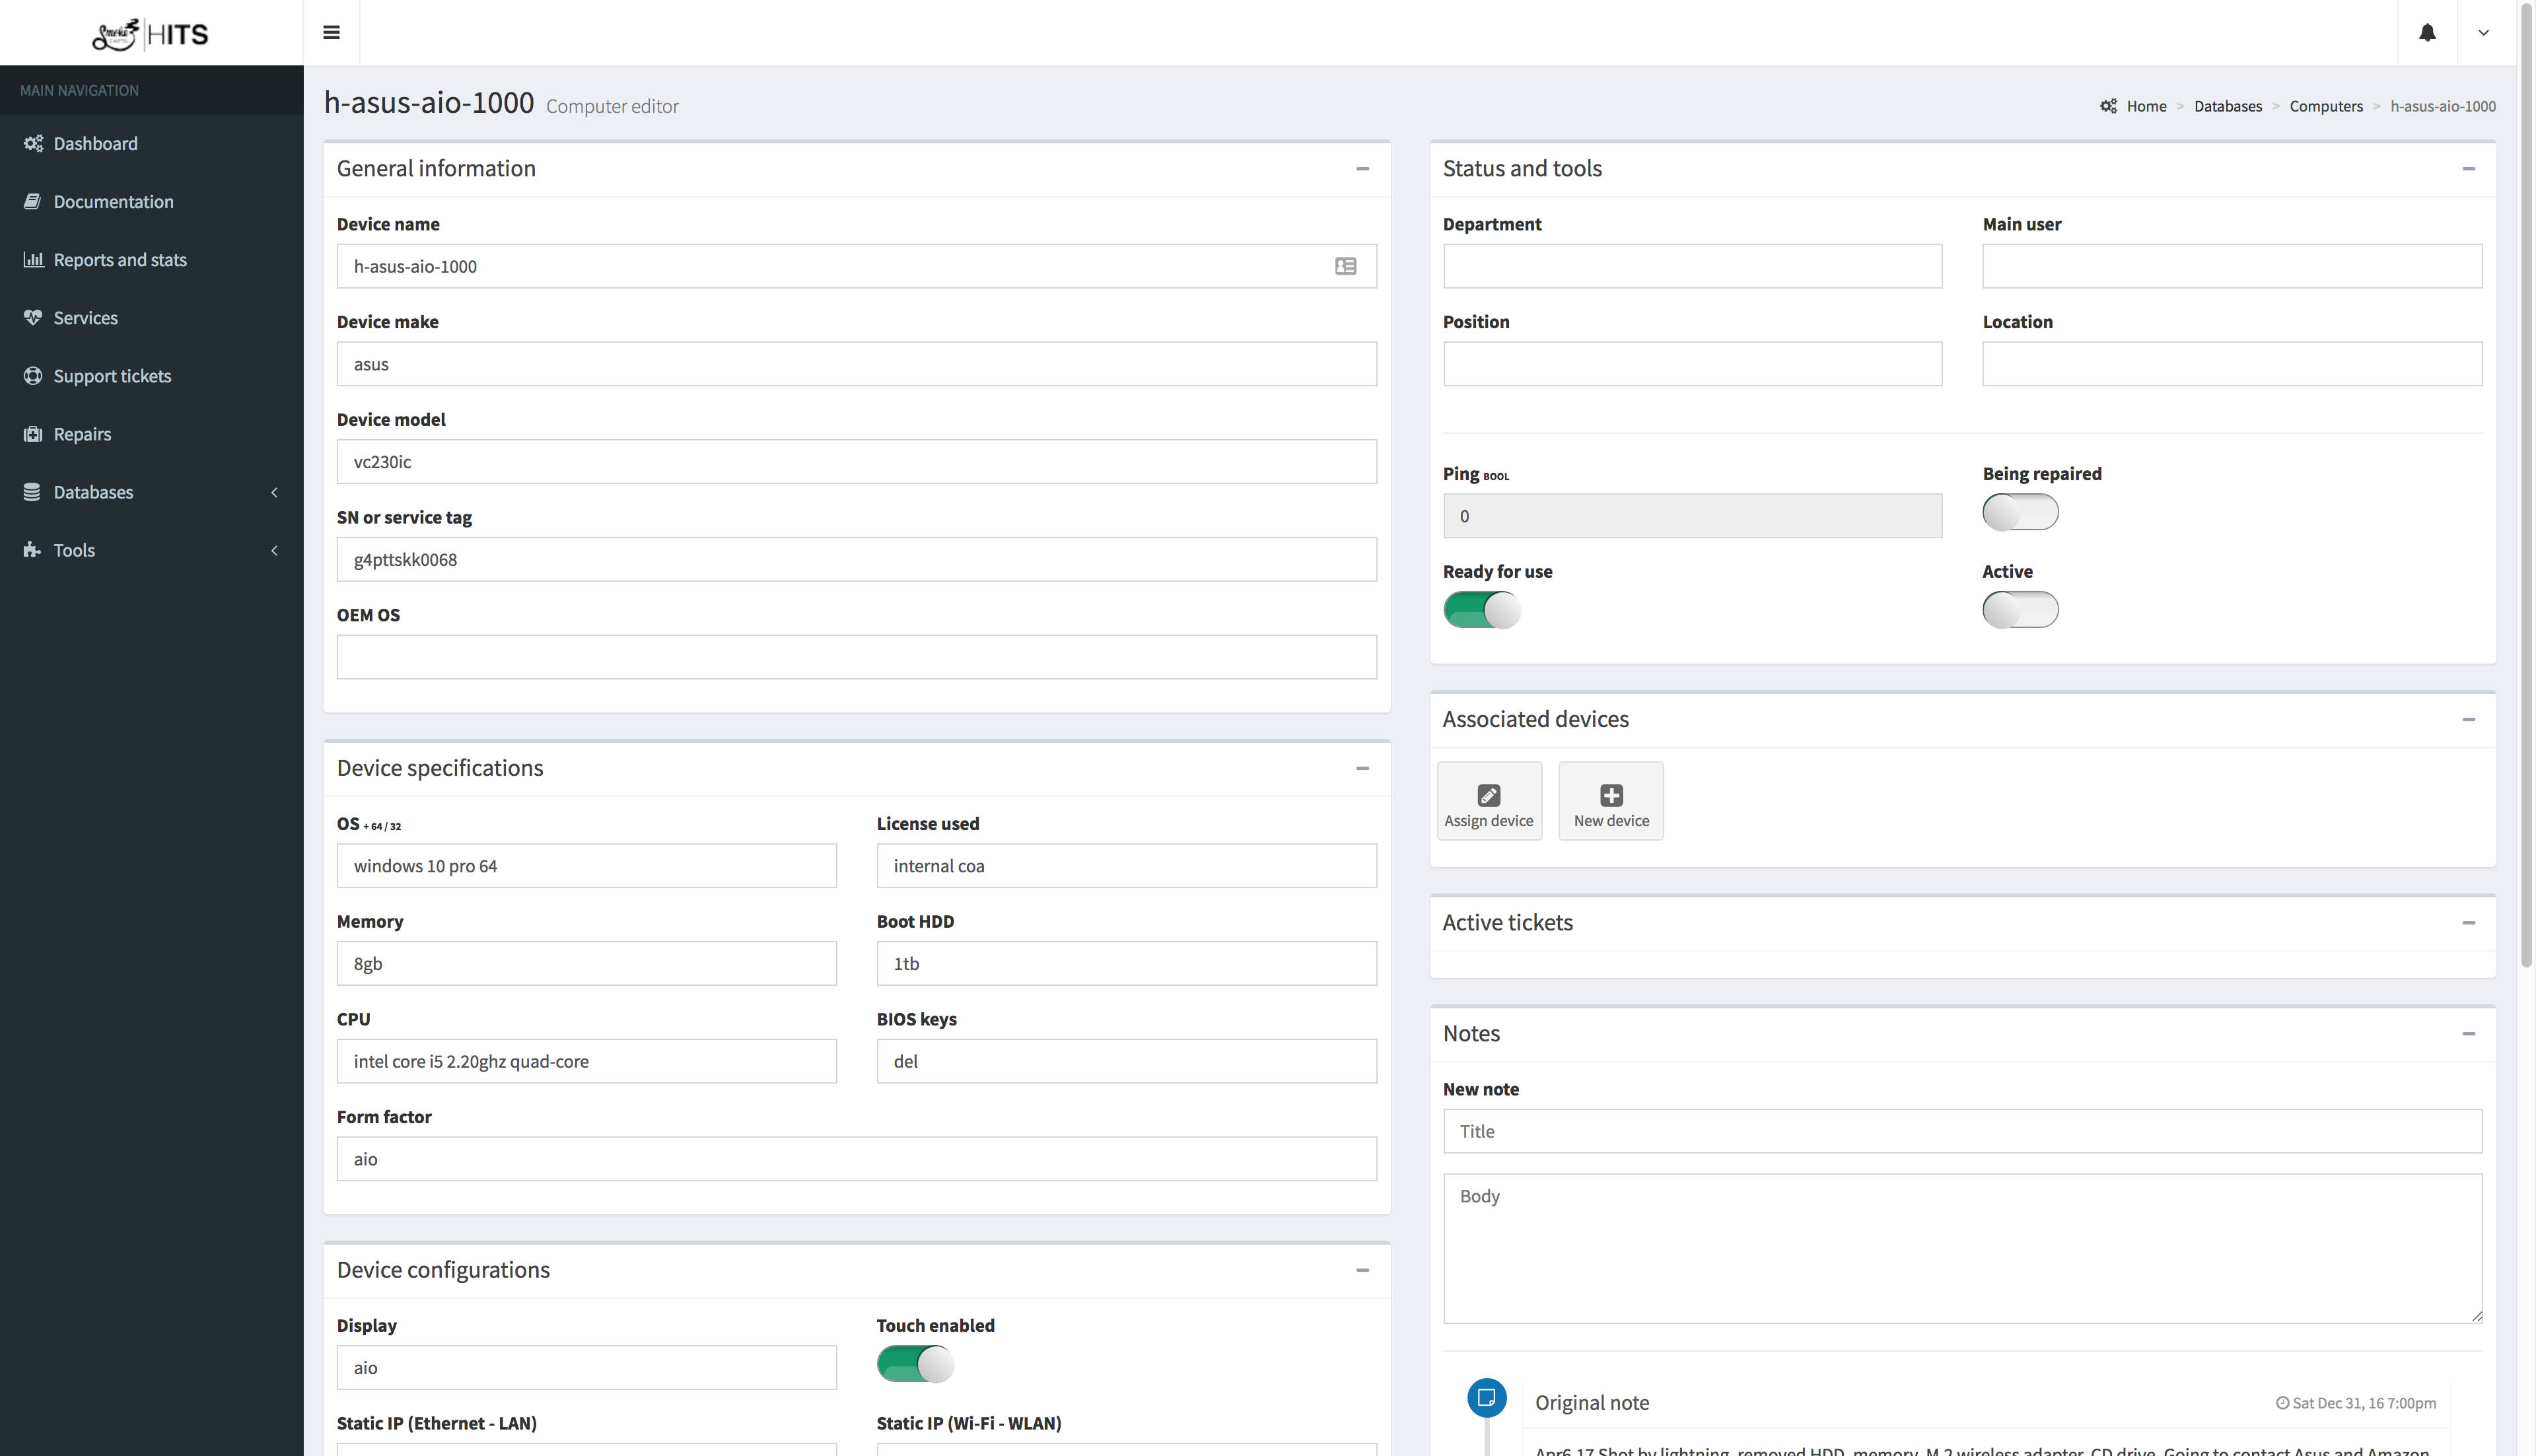Click the Assign device icon button
Viewport: 2536px width, 1456px height.
pyautogui.click(x=1489, y=801)
